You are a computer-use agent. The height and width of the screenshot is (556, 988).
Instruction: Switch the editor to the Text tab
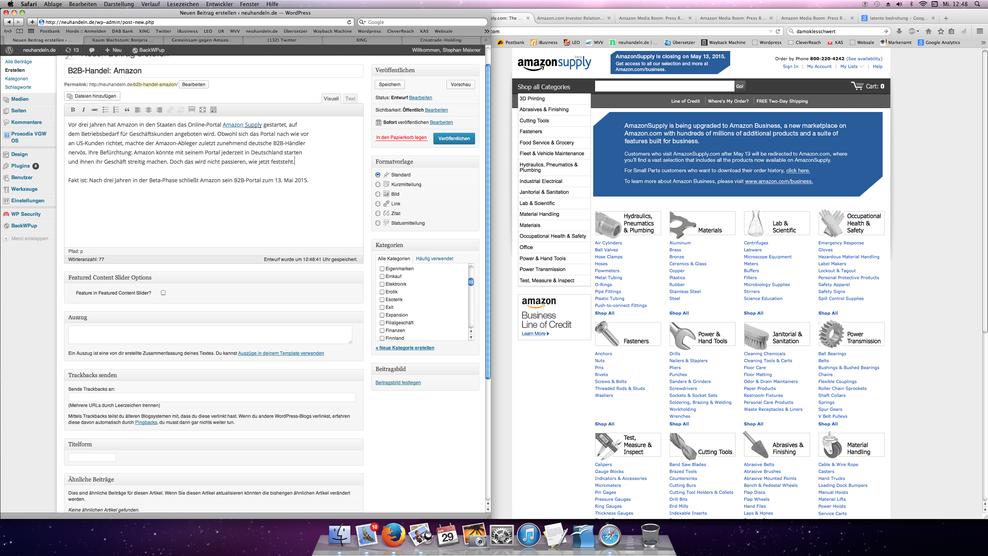350,98
